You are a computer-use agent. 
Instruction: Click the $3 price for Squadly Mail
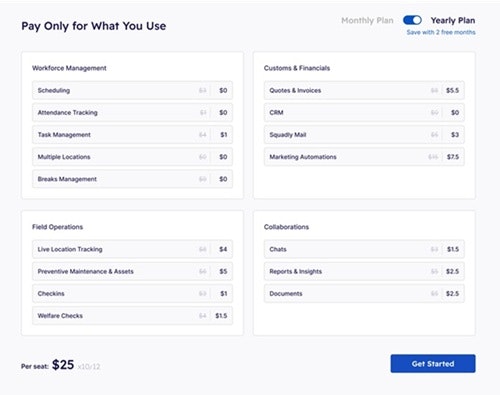[455, 135]
